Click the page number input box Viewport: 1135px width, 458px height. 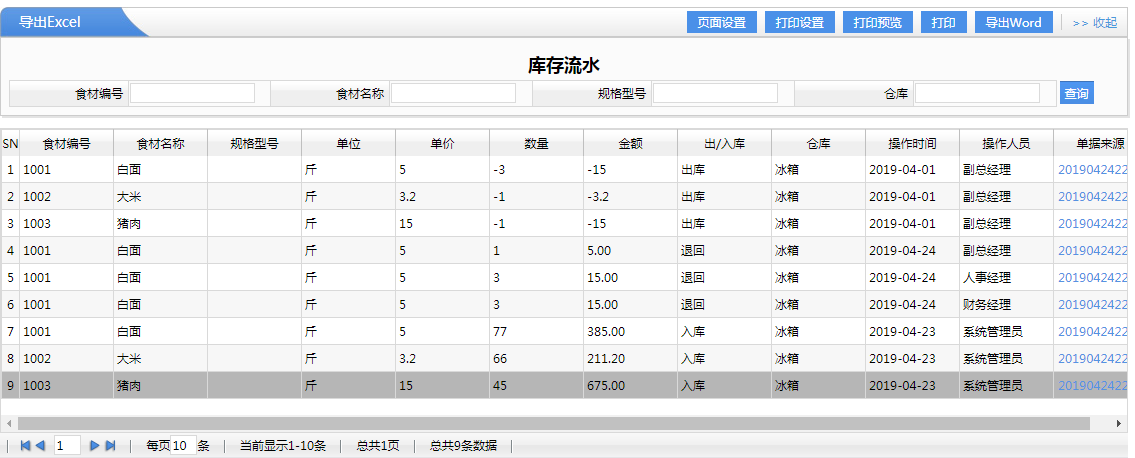pos(67,446)
